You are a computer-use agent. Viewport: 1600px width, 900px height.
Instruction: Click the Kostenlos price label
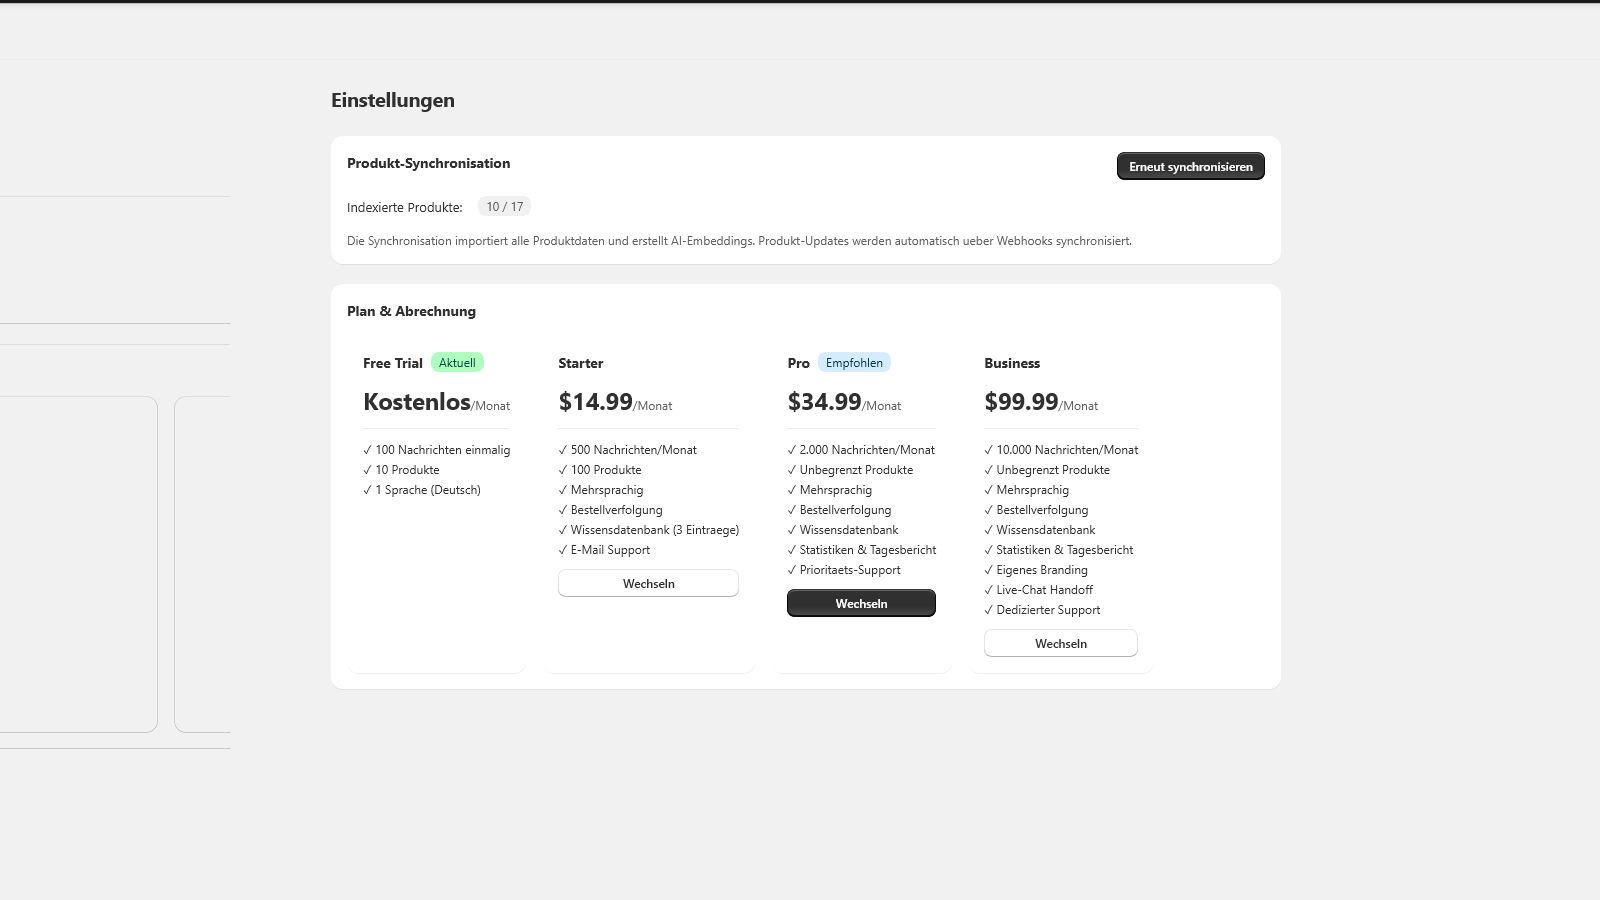(417, 401)
